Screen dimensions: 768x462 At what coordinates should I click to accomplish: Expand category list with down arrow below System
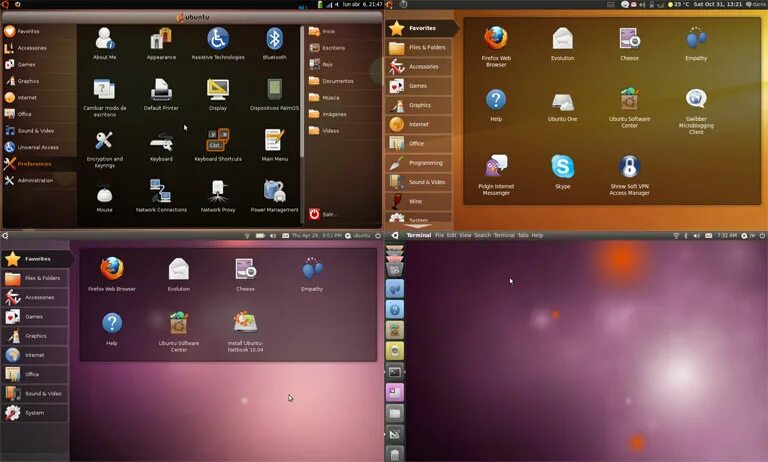tap(418, 226)
